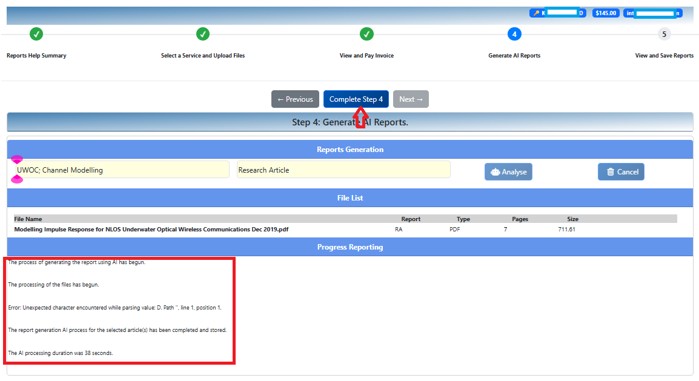
Task: Open the View and Pay Invoice step label
Action: [x=366, y=56]
